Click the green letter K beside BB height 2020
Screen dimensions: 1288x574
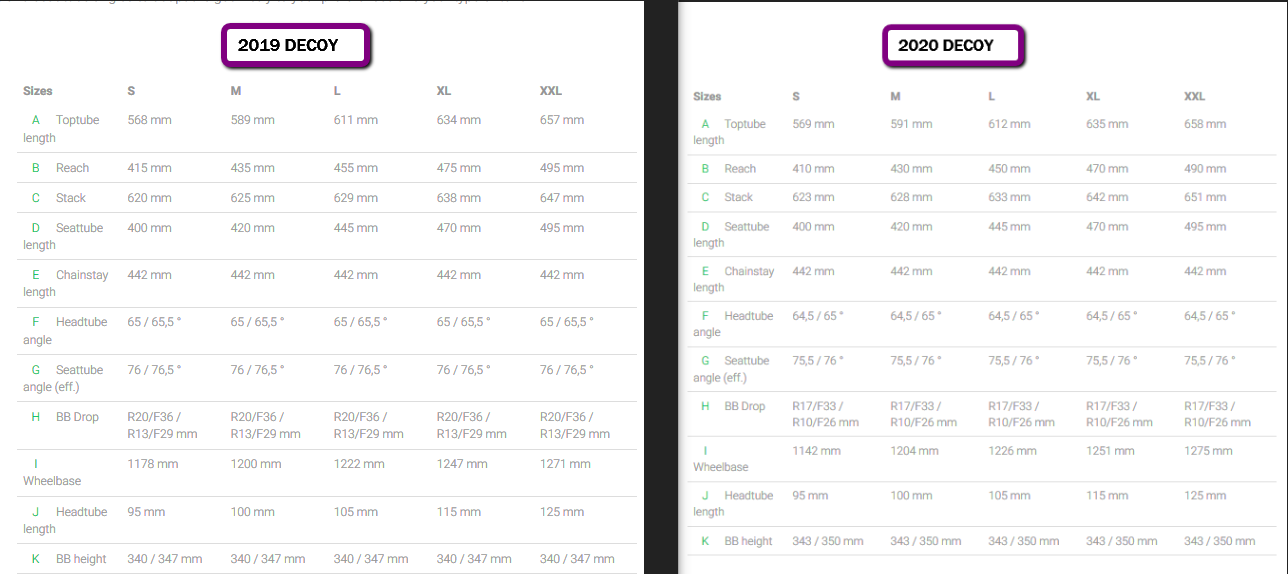[x=705, y=541]
